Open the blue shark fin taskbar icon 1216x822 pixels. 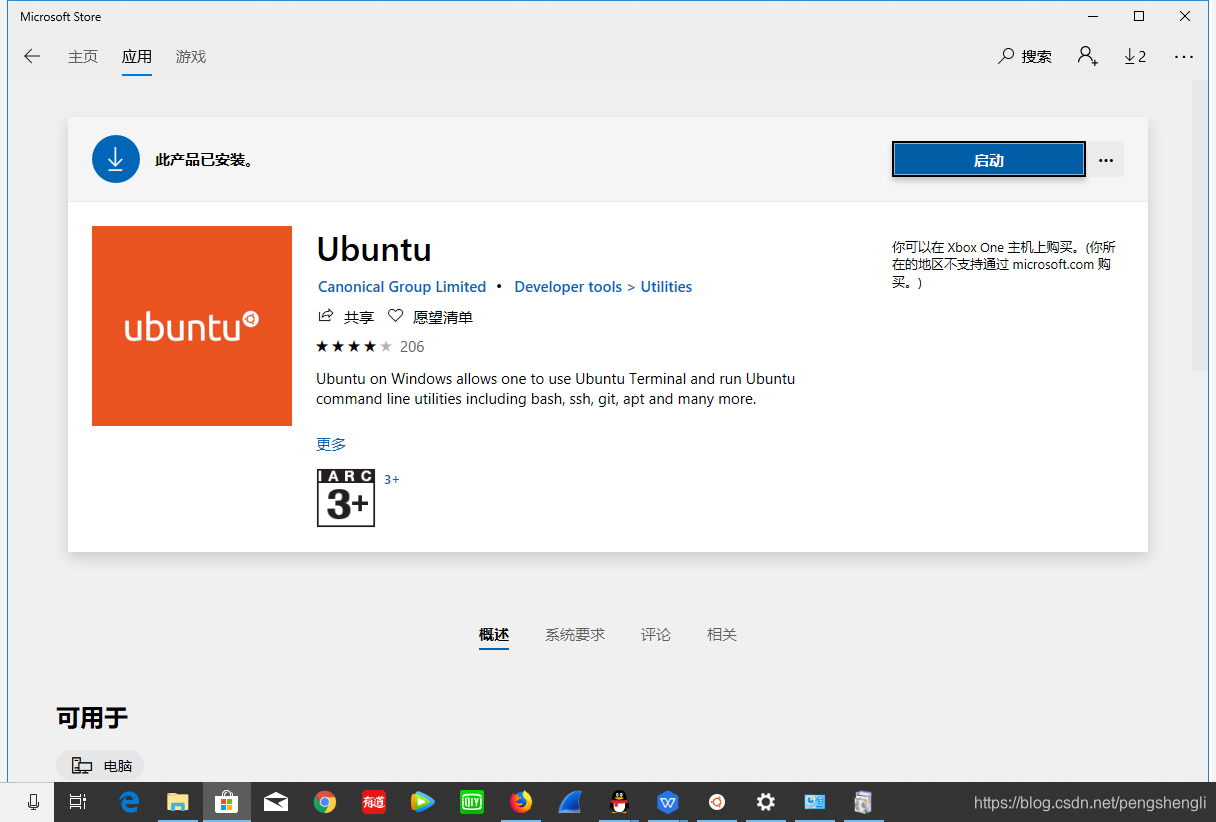[x=570, y=802]
